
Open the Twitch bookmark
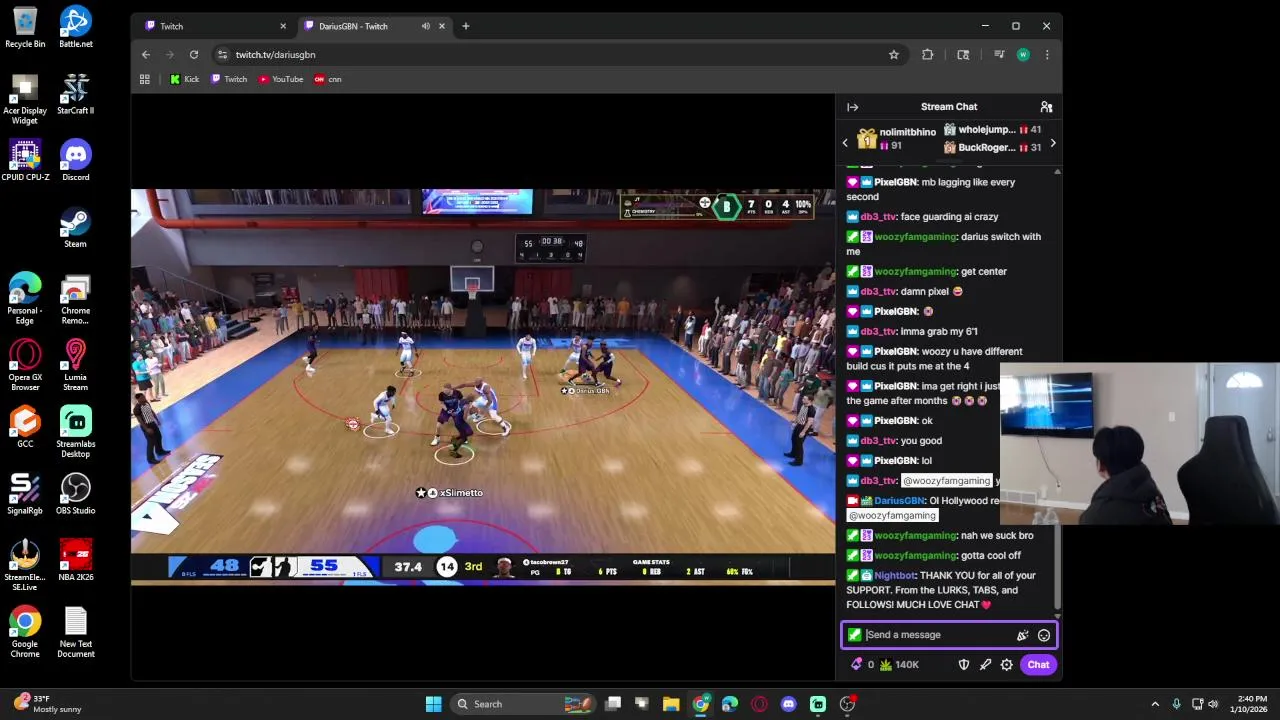tap(229, 79)
